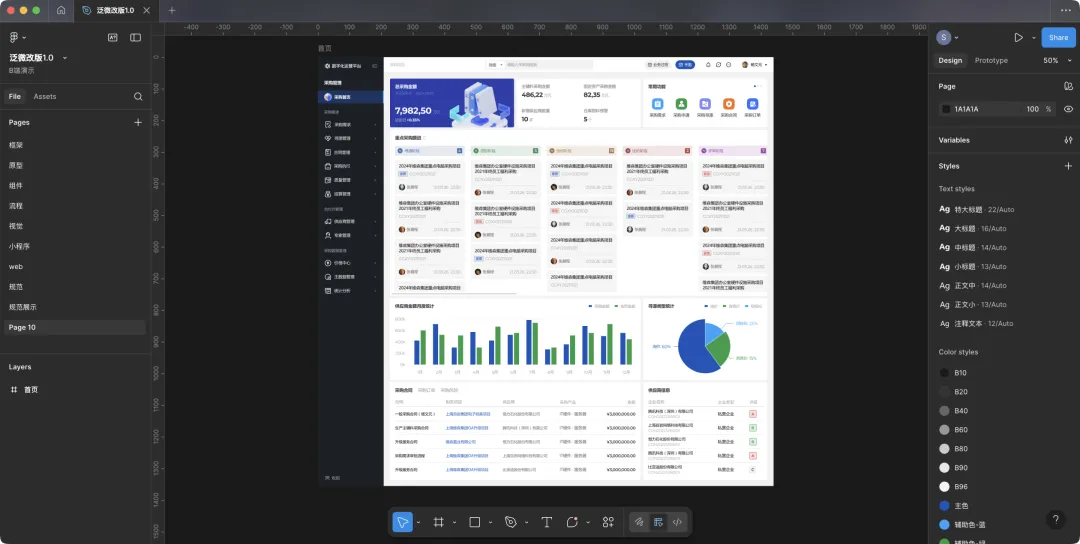The width and height of the screenshot is (1080, 544).
Task: Switch to Dev Mode toggle
Action: (678, 522)
